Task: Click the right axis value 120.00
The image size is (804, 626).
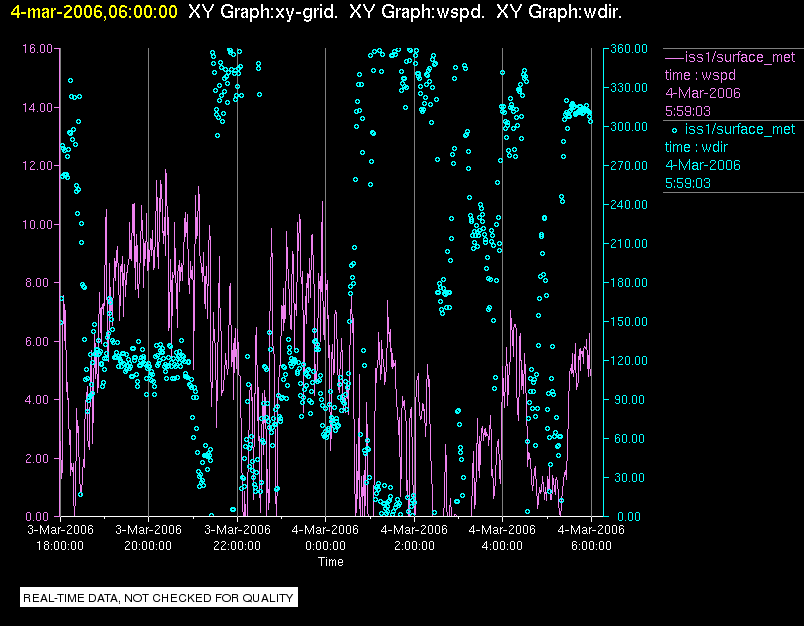Action: point(629,360)
